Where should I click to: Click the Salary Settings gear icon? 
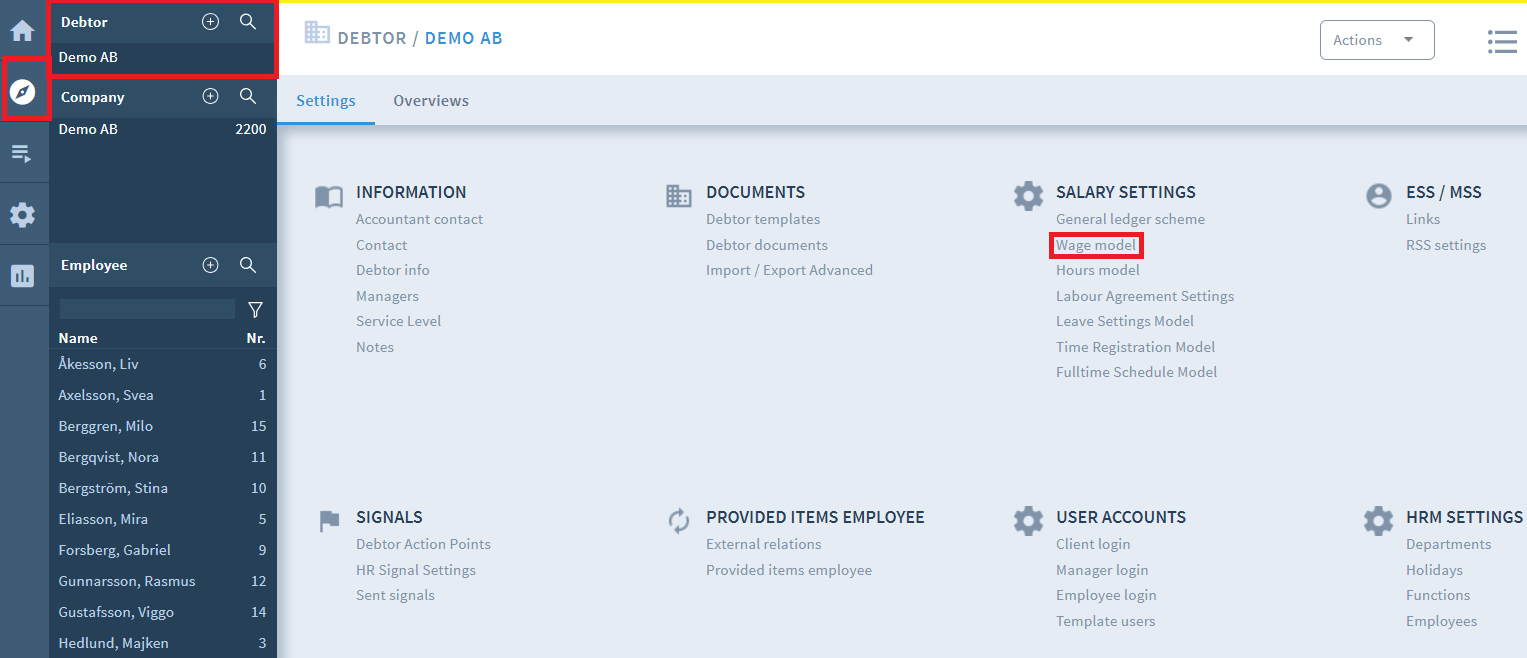point(1028,195)
